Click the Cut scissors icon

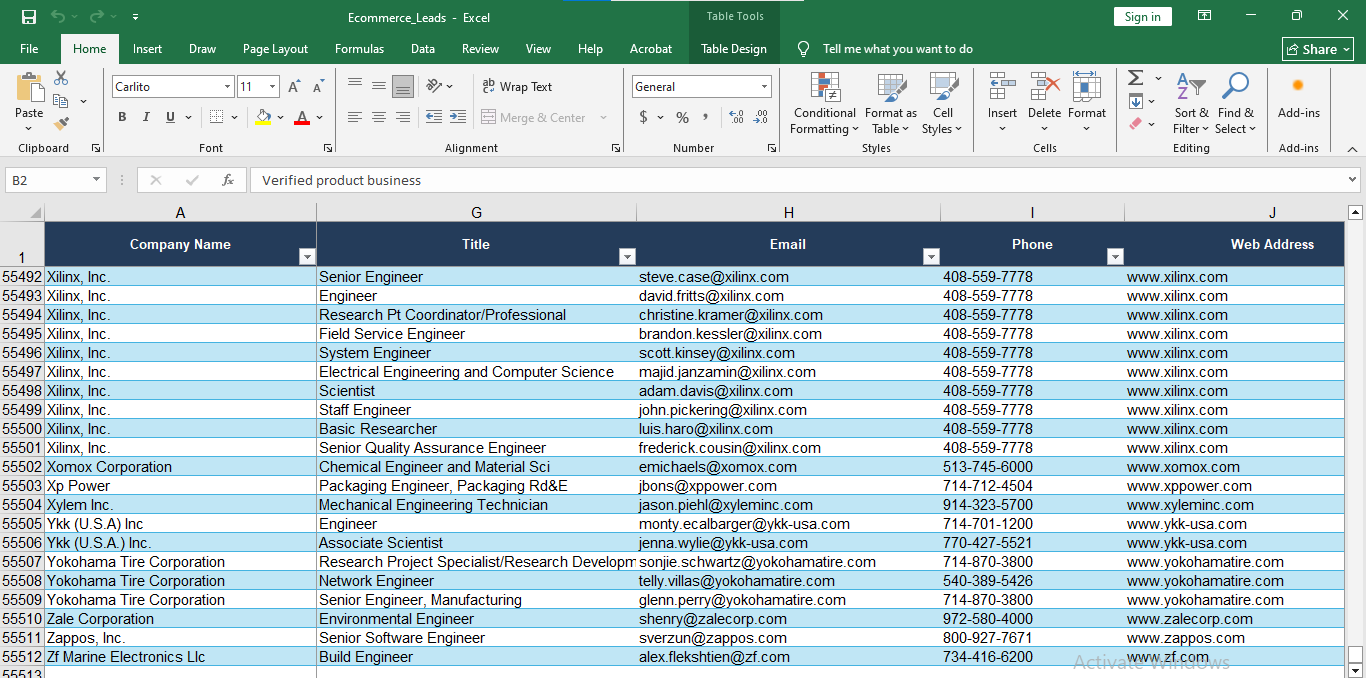click(x=61, y=78)
